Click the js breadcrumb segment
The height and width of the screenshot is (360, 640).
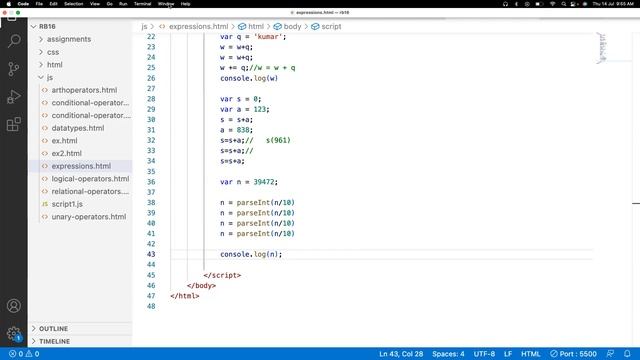point(144,27)
